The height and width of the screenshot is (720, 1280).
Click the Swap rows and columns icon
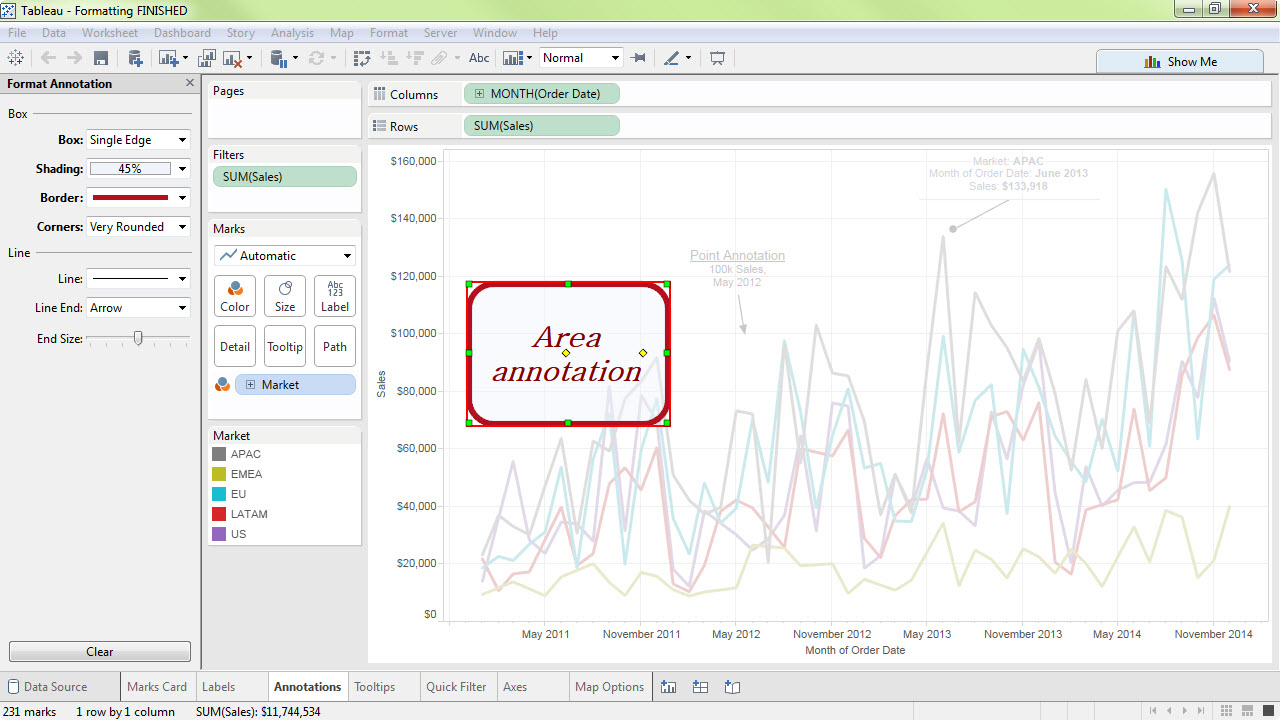click(362, 58)
